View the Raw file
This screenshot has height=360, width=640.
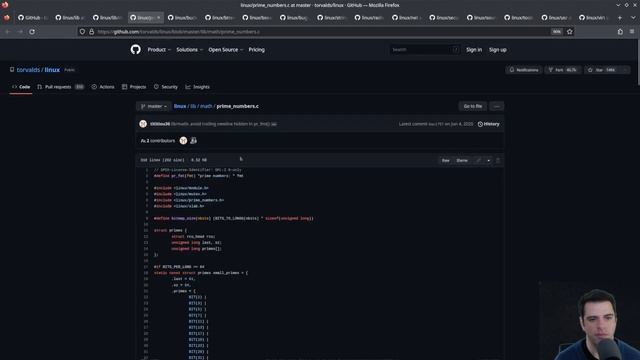(446, 160)
